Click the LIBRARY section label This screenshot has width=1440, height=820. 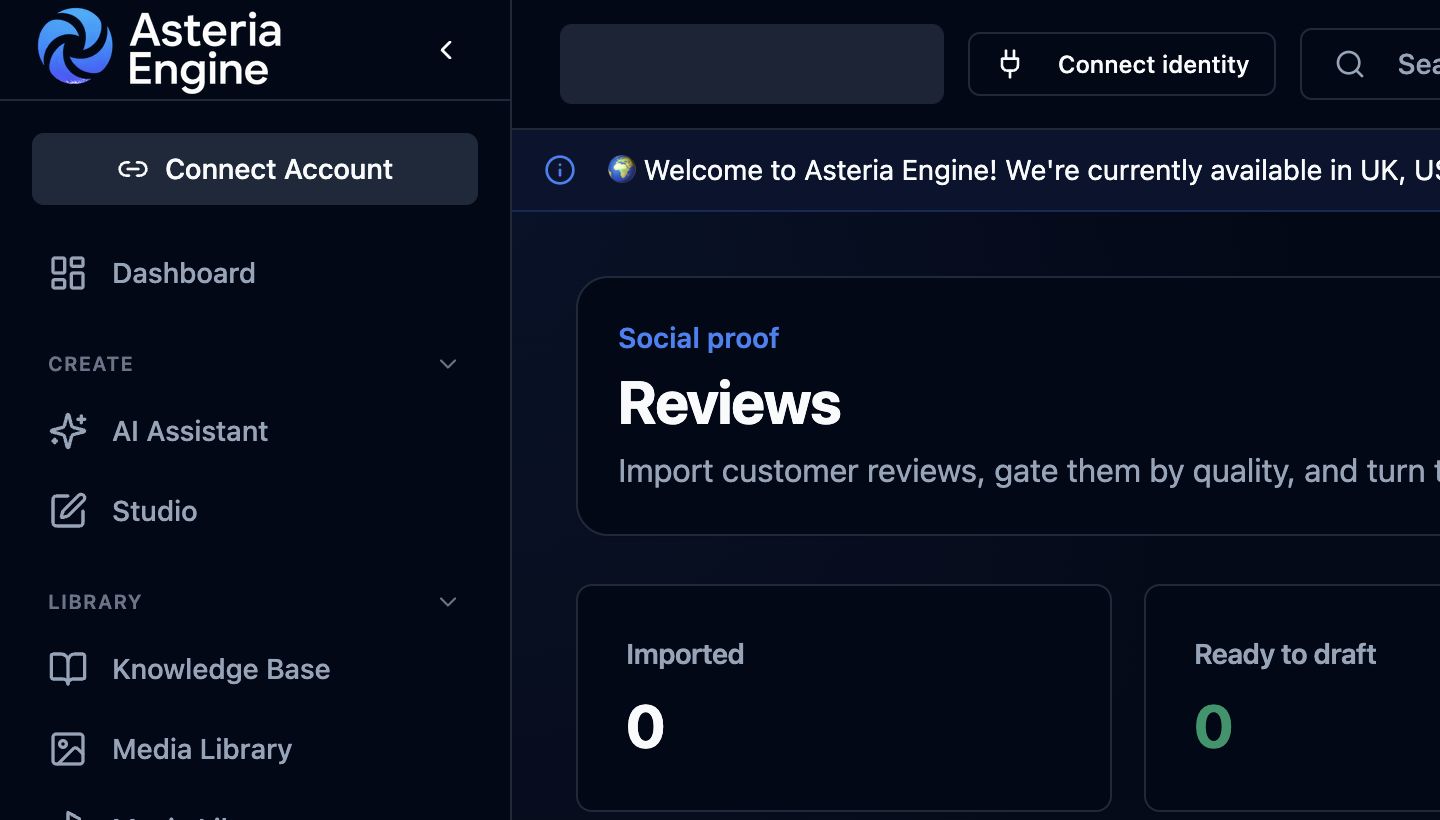(95, 602)
